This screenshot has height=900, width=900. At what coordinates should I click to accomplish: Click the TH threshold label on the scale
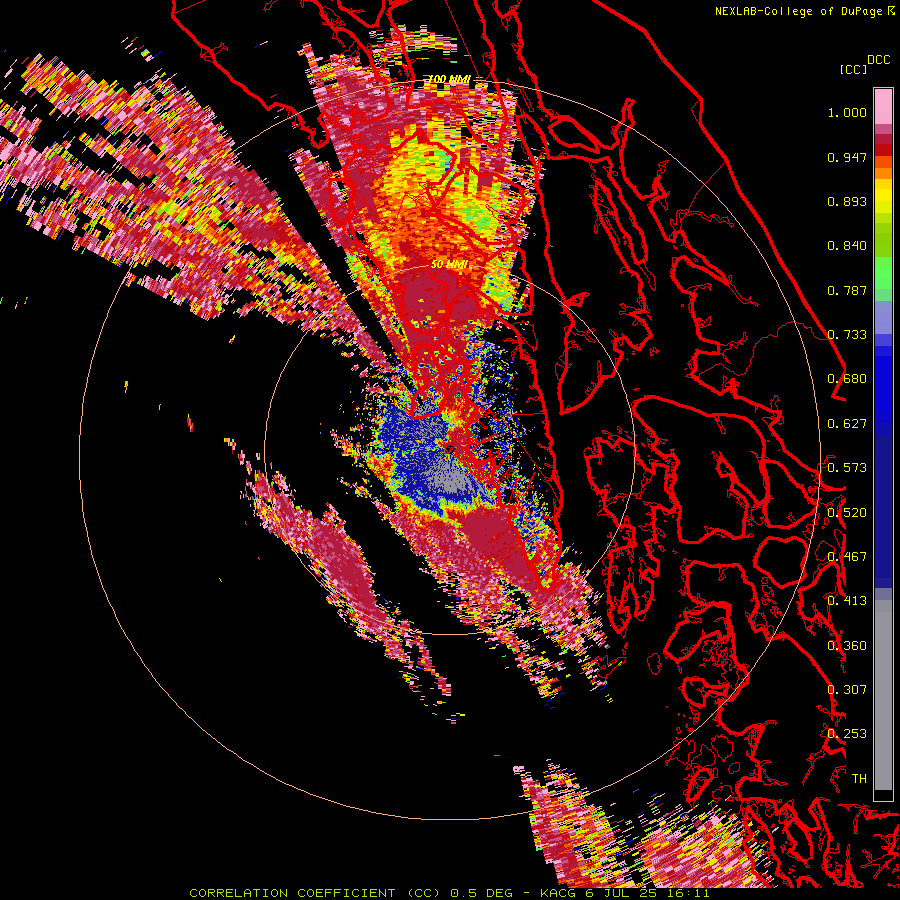click(x=859, y=779)
